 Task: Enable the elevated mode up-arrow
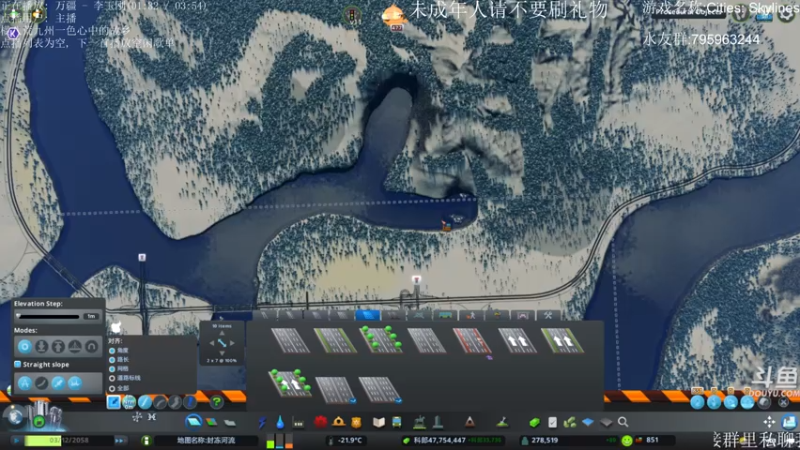[58, 347]
